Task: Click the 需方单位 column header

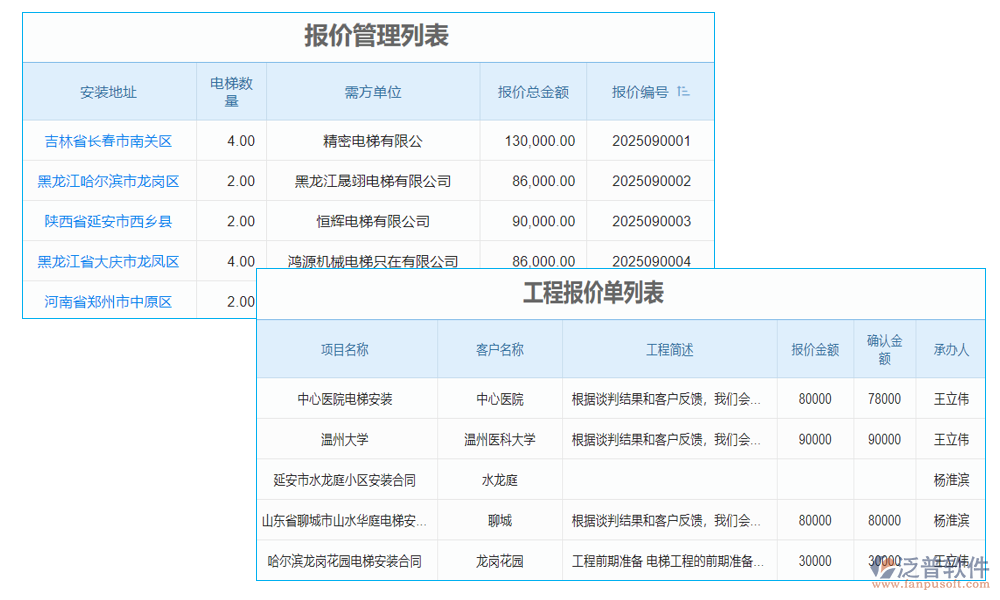Action: tap(373, 91)
